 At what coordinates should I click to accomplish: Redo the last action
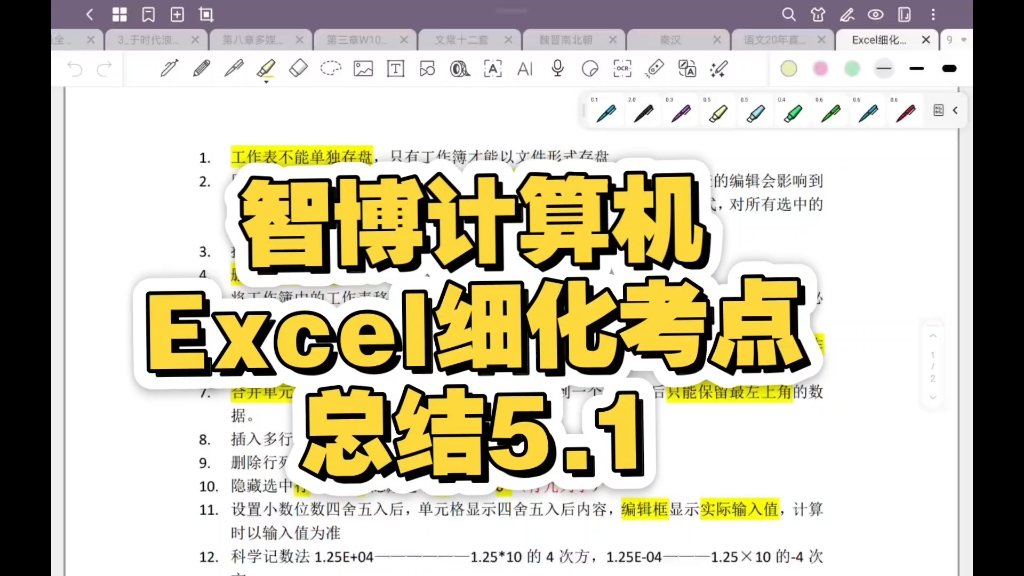104,69
